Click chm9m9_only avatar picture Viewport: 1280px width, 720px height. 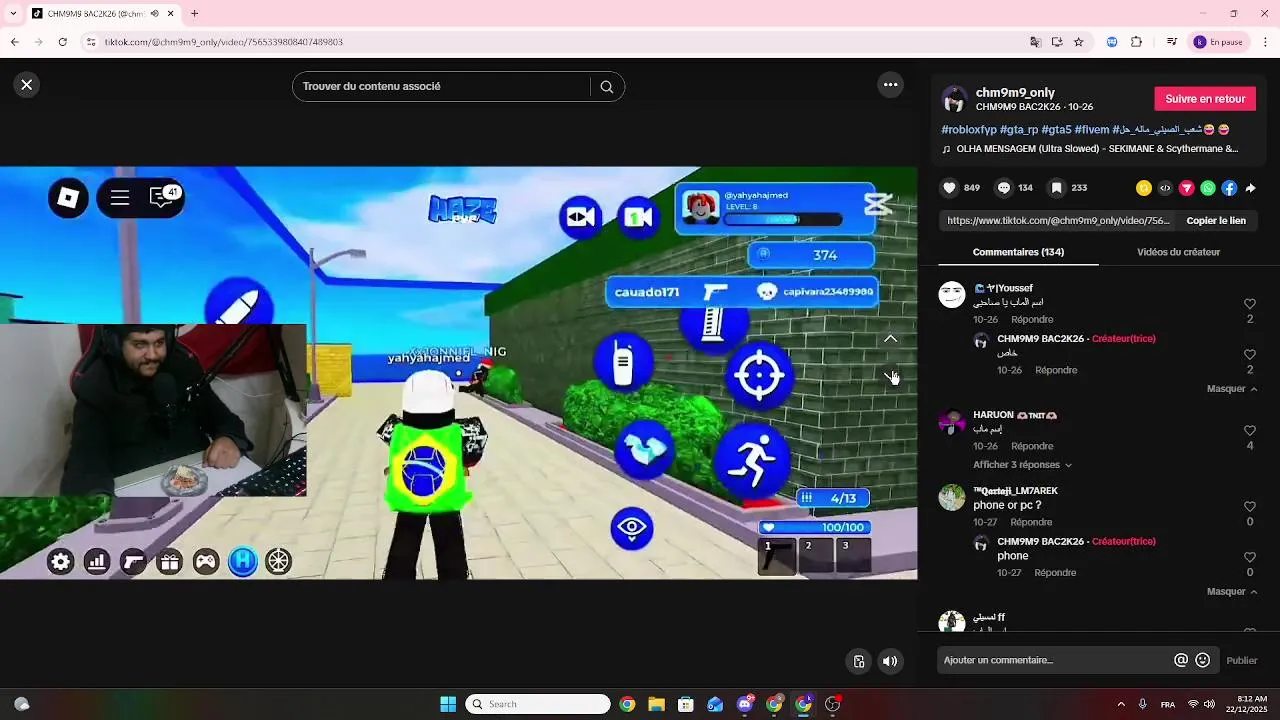[x=955, y=99]
